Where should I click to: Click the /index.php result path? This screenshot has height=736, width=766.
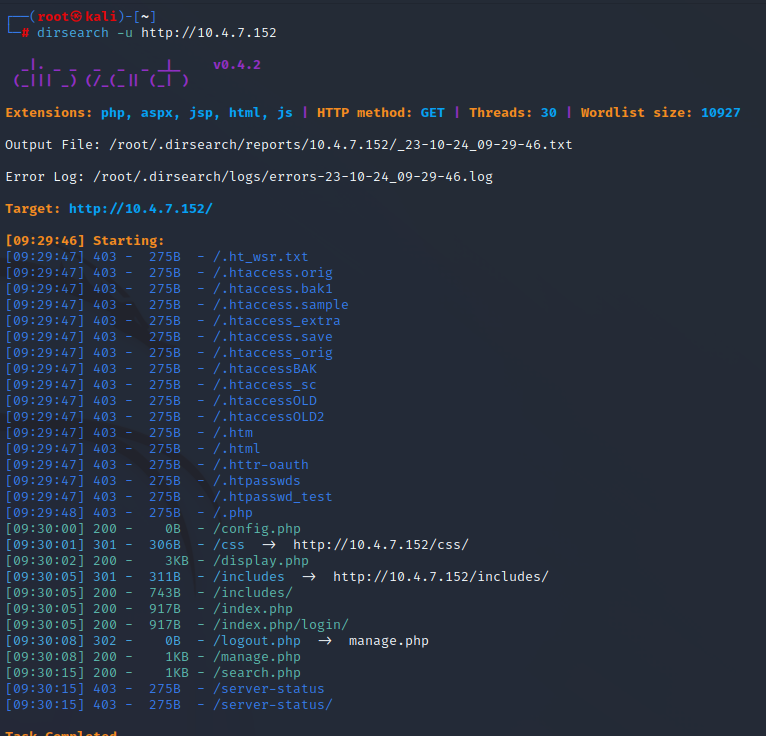[x=253, y=609]
